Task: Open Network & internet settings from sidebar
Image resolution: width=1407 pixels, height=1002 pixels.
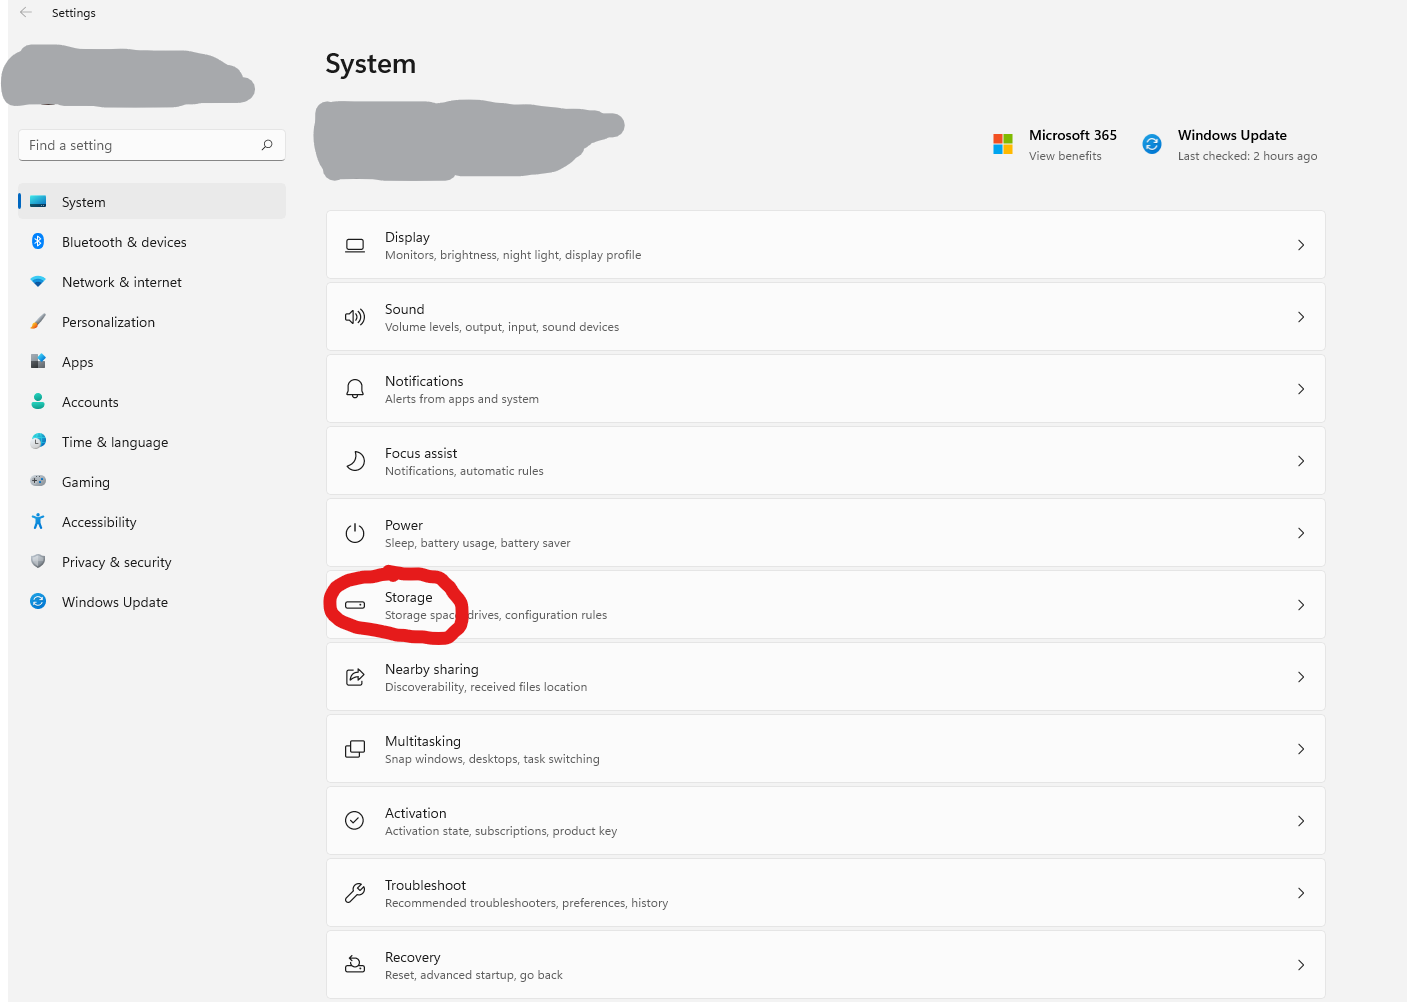Action: tap(121, 281)
